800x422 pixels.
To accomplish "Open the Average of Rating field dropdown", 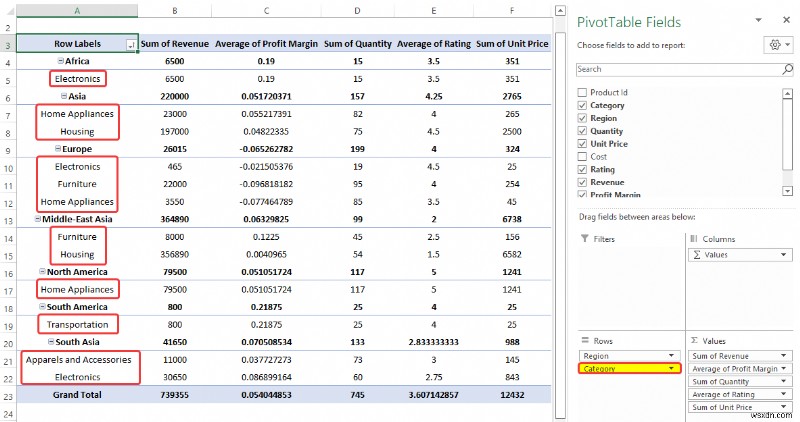I will (784, 394).
